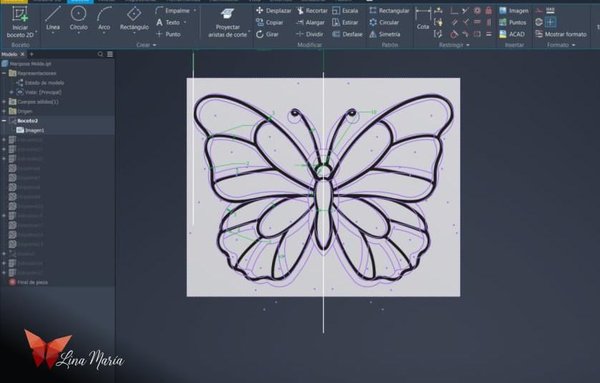Open the Empalme dropdown arrow
Screen dimensions: 600x383
point(195,11)
